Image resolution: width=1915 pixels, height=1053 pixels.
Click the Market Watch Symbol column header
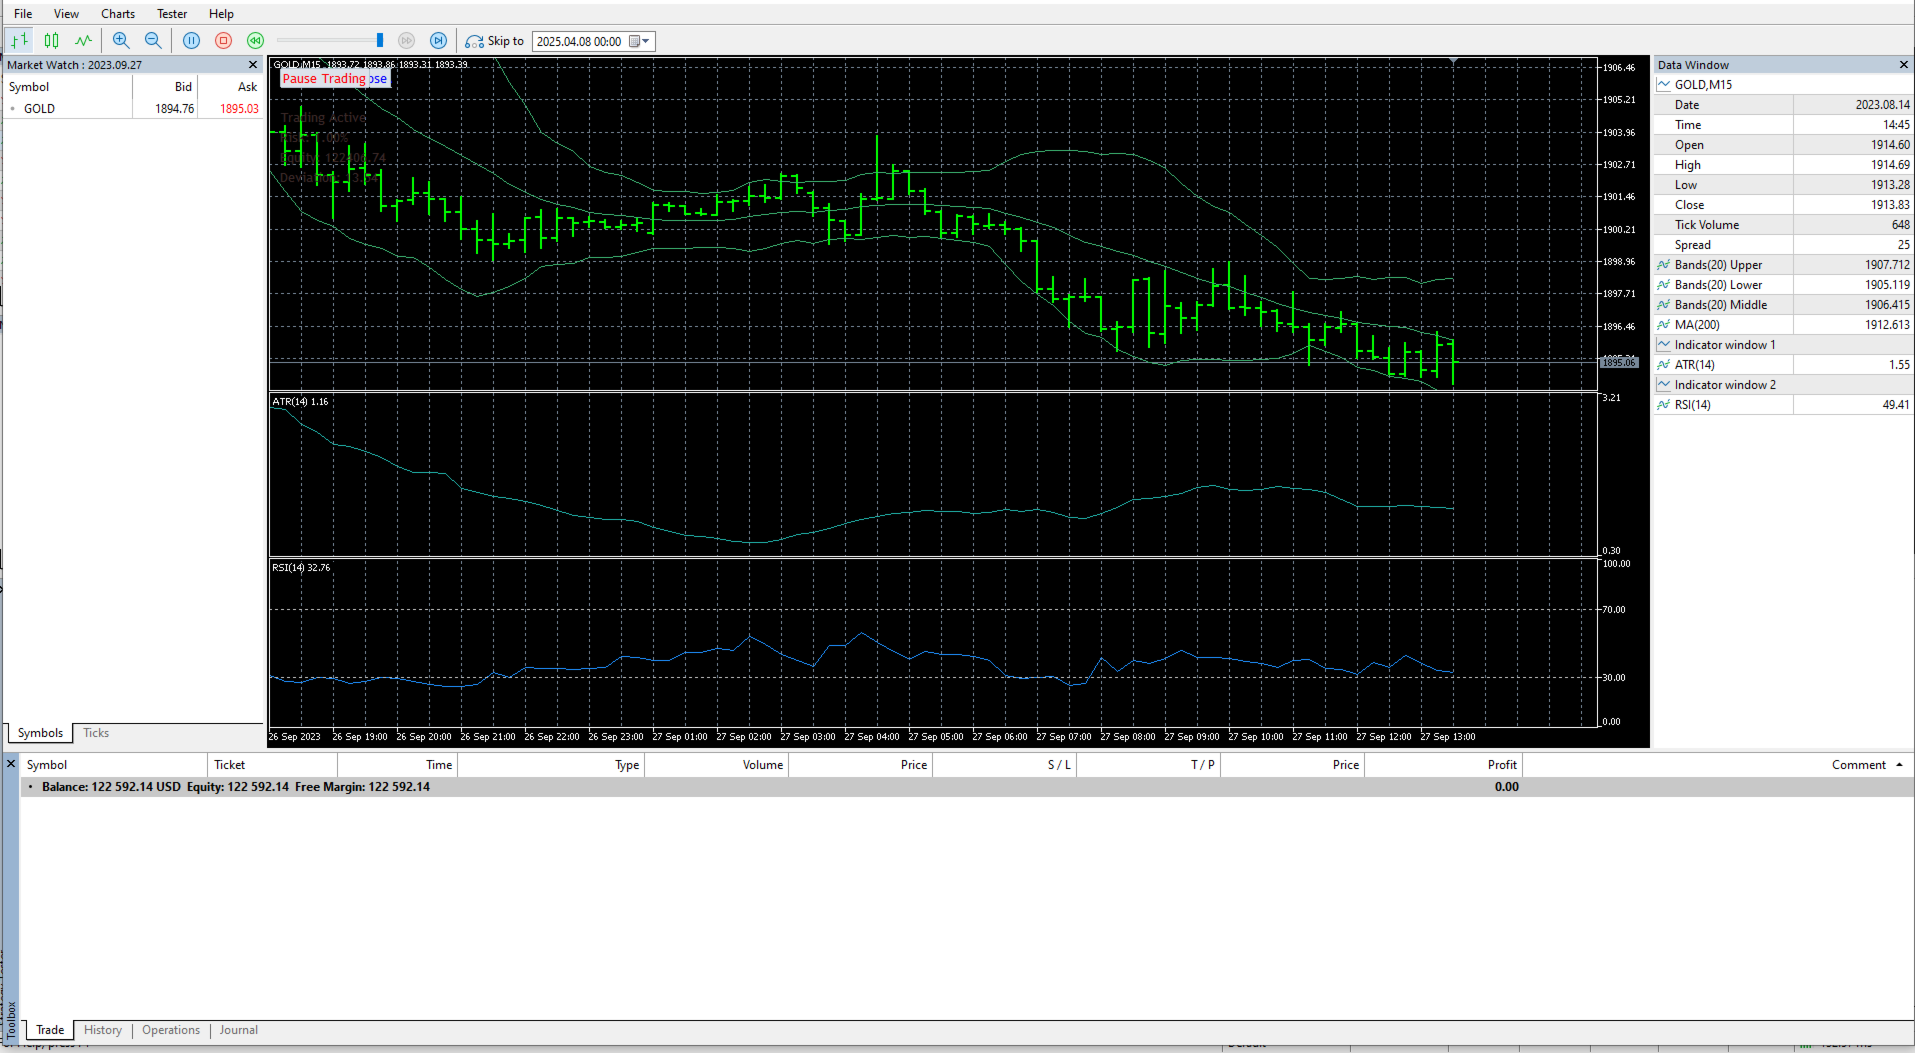(68, 87)
